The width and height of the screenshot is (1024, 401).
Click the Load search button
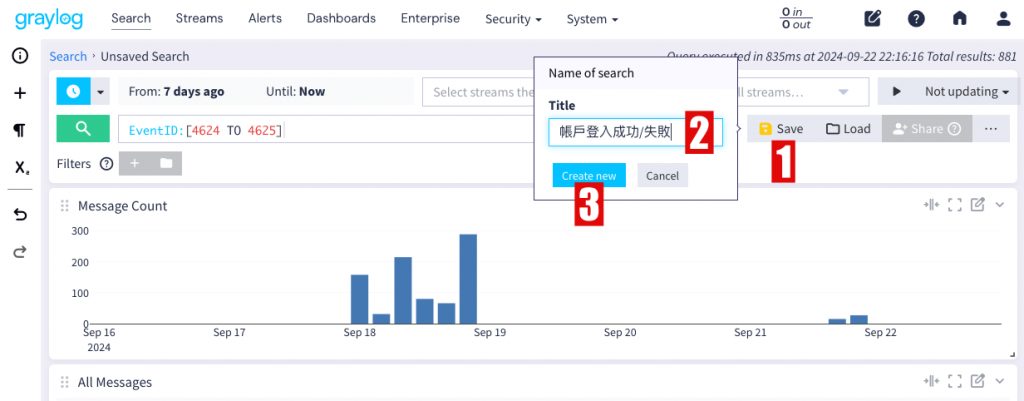click(x=848, y=129)
